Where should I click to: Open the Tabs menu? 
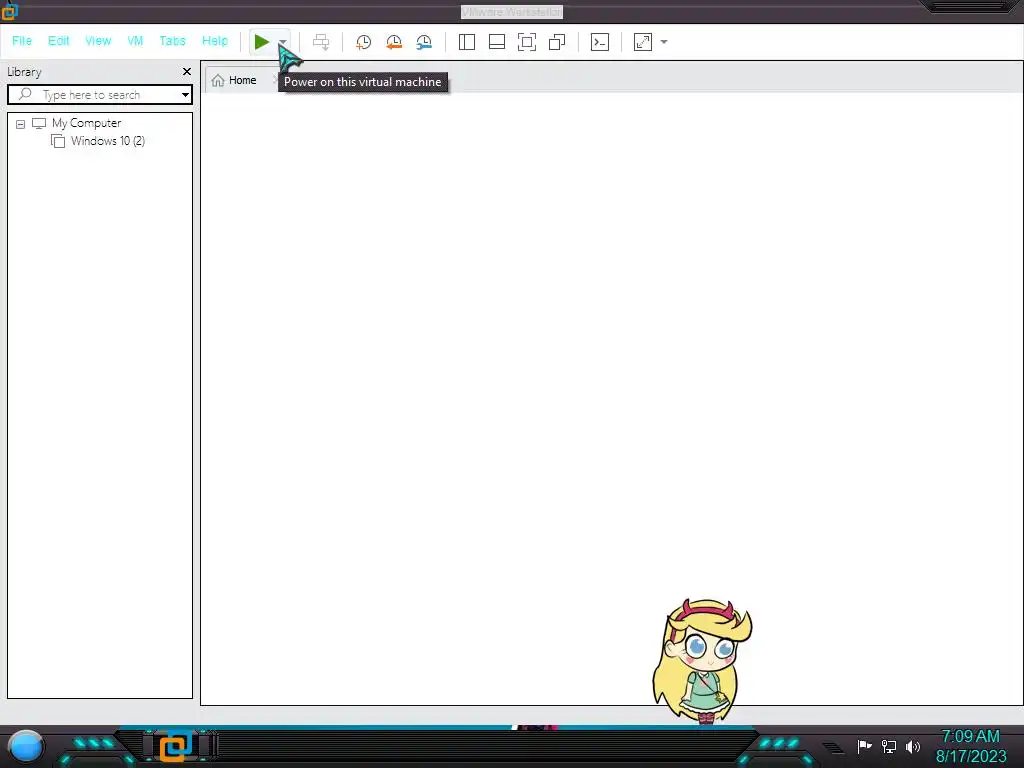[172, 40]
